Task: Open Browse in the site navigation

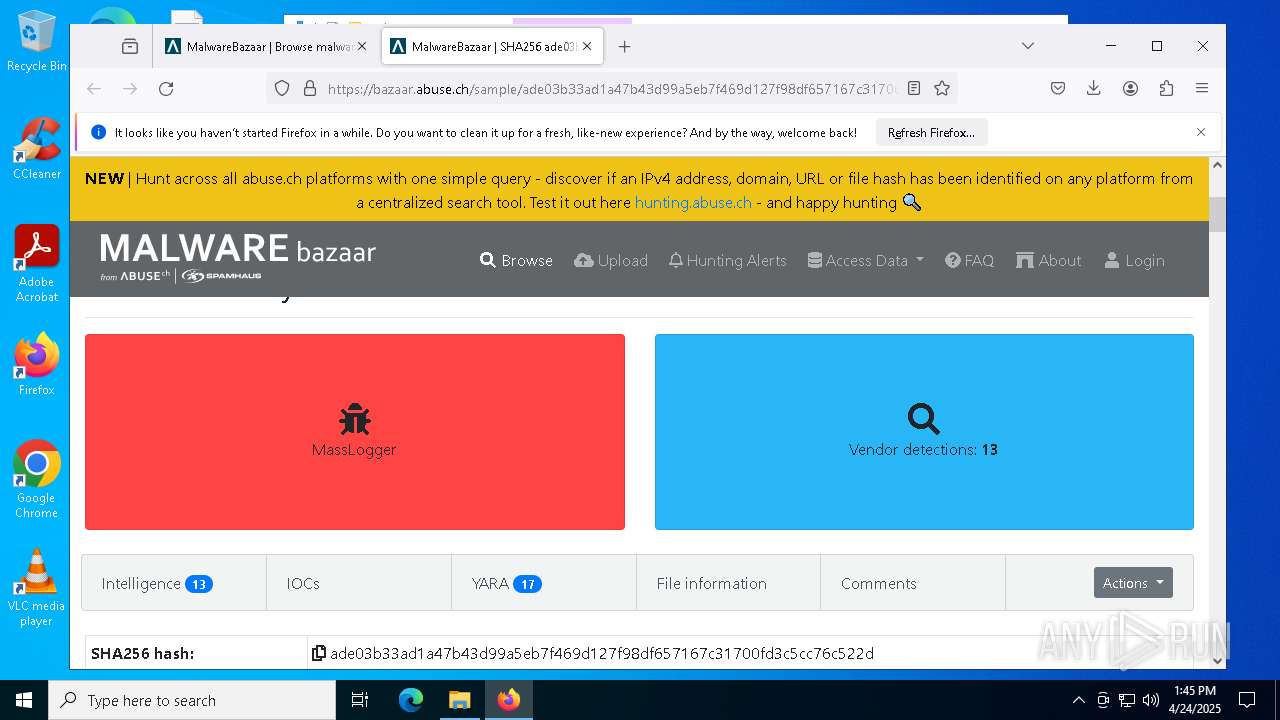Action: pyautogui.click(x=516, y=260)
